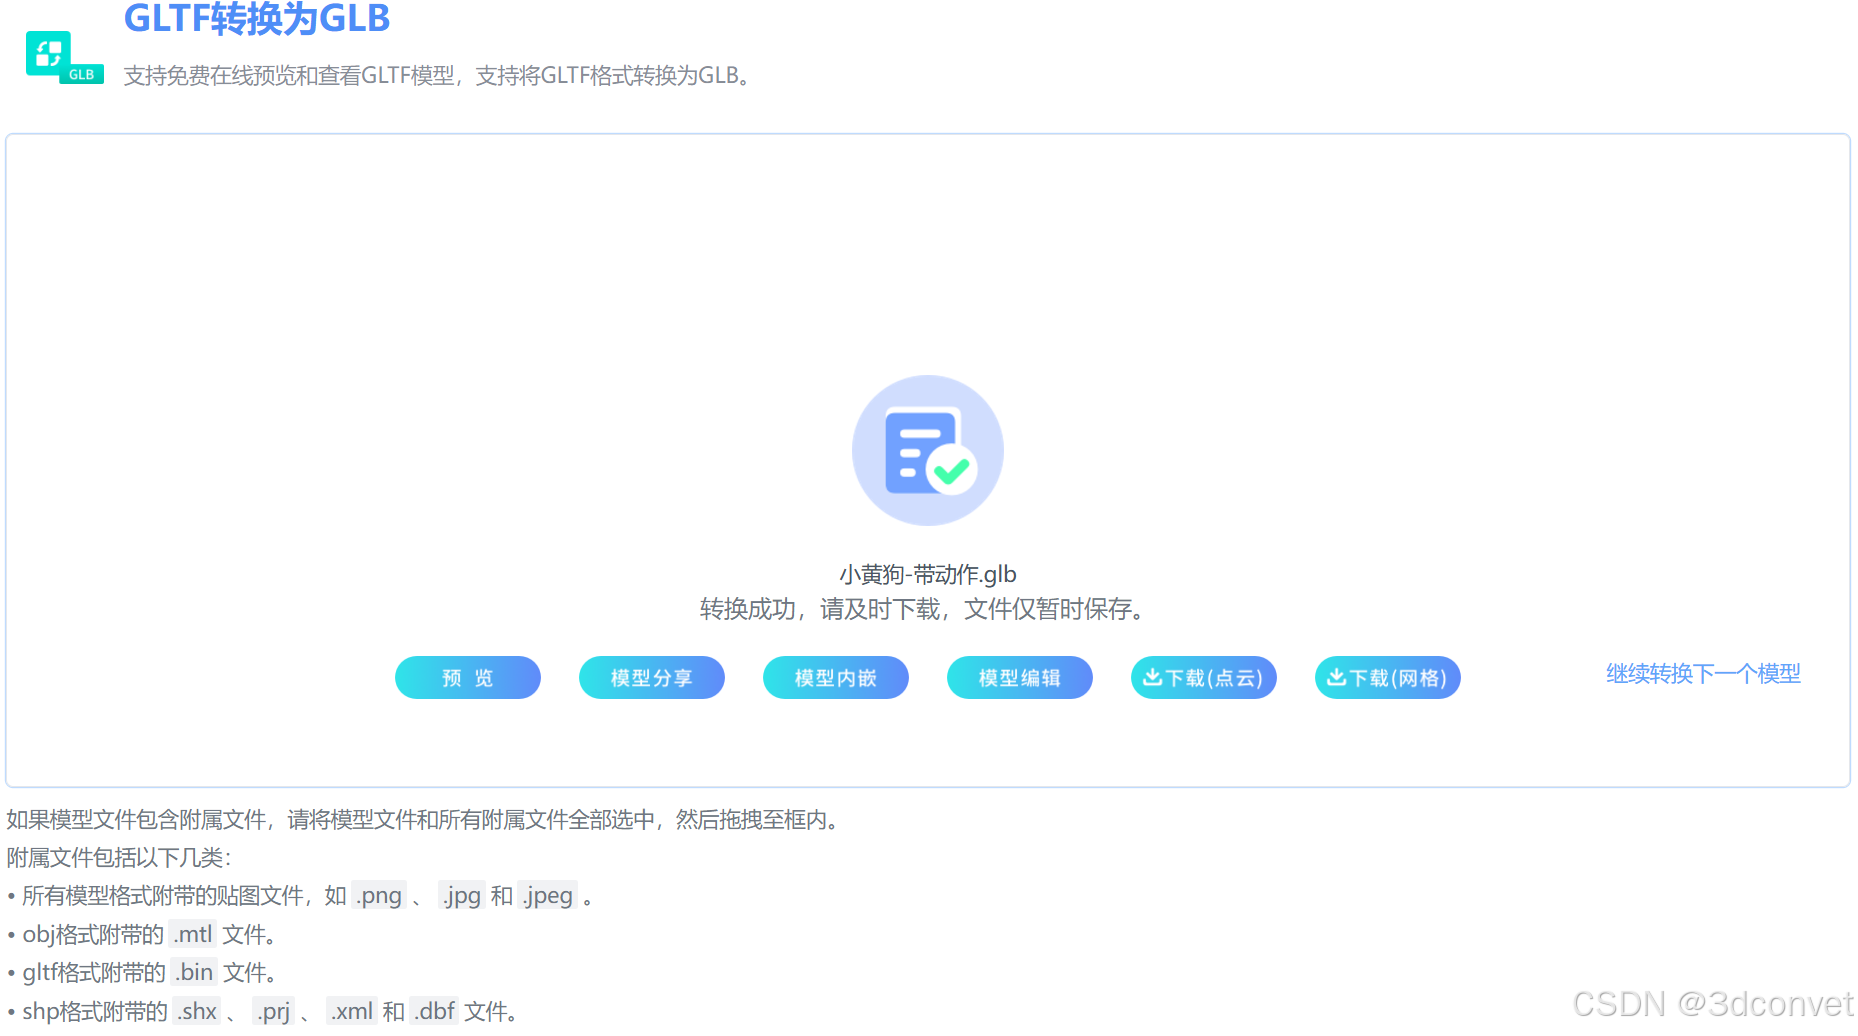The width and height of the screenshot is (1858, 1036).
Task: Download the mesh via 下载(网格)
Action: 1387,677
